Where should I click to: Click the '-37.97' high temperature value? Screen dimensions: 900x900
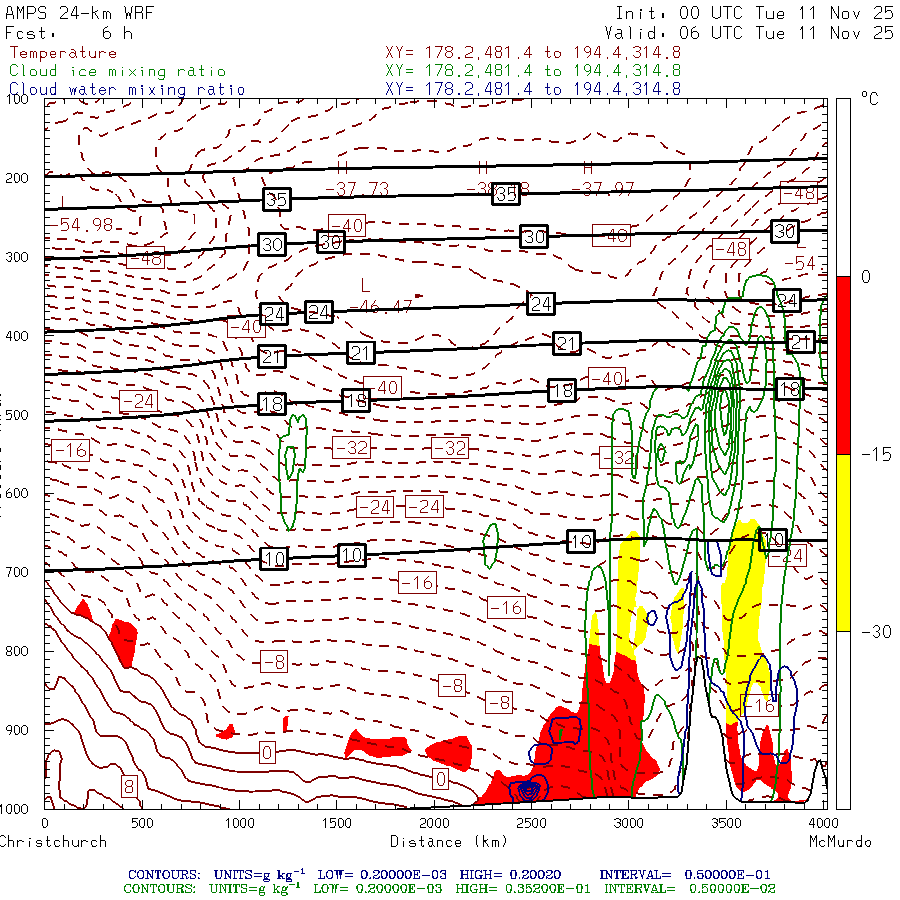(603, 188)
